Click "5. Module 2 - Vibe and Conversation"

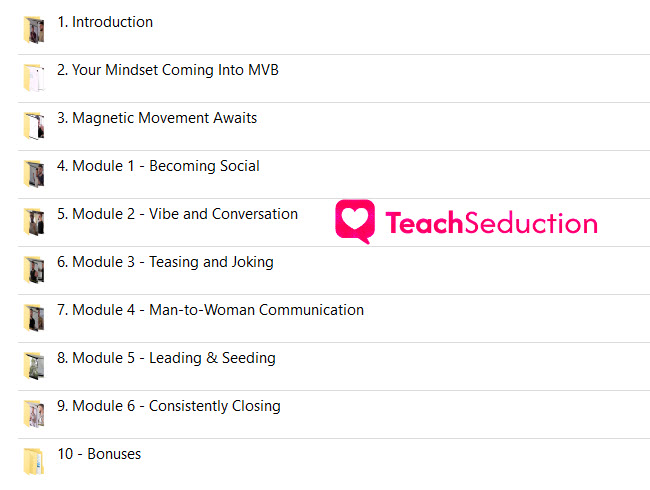(x=177, y=214)
